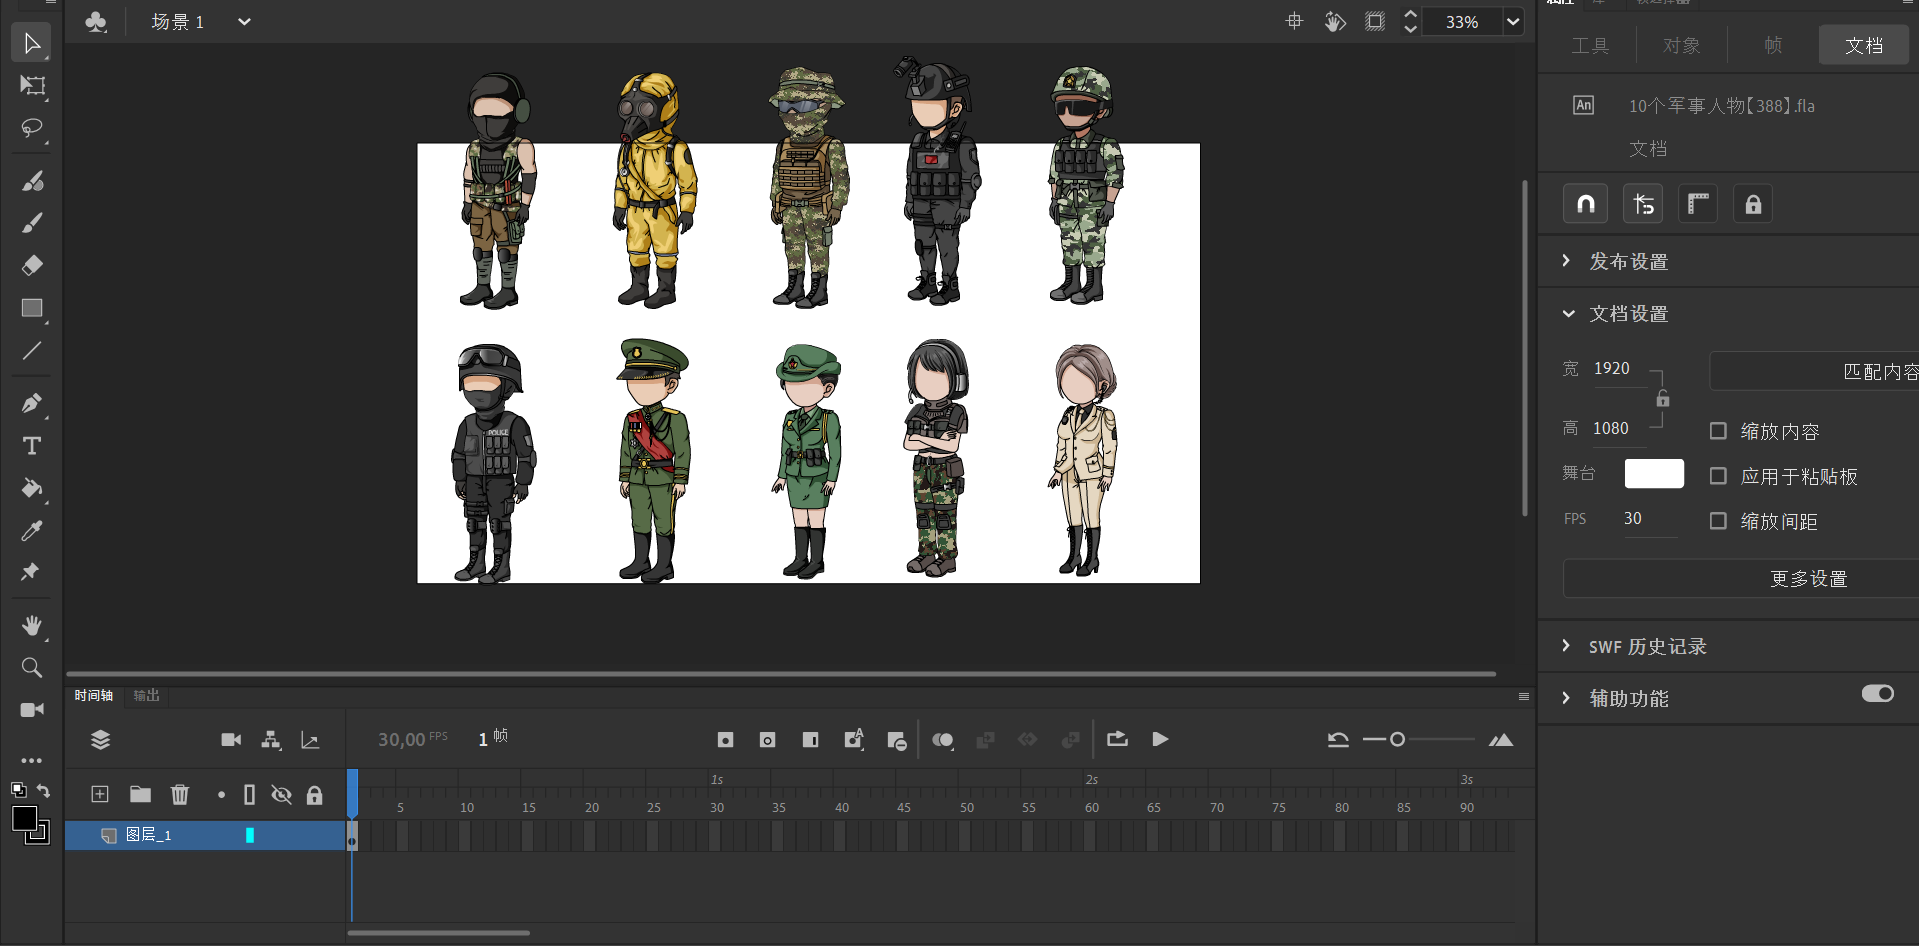Screen dimensions: 1919x946
Task: Select the Hand tool
Action: [x=32, y=625]
